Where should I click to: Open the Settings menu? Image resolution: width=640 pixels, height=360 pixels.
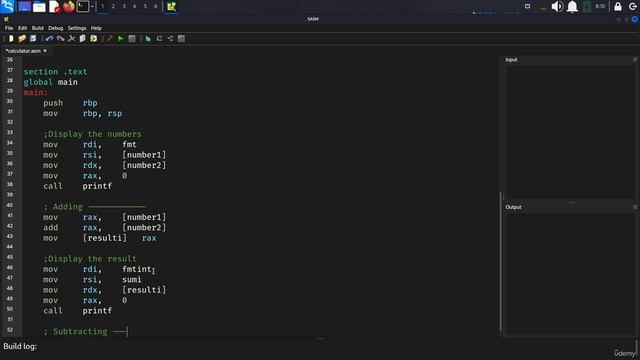(77, 28)
